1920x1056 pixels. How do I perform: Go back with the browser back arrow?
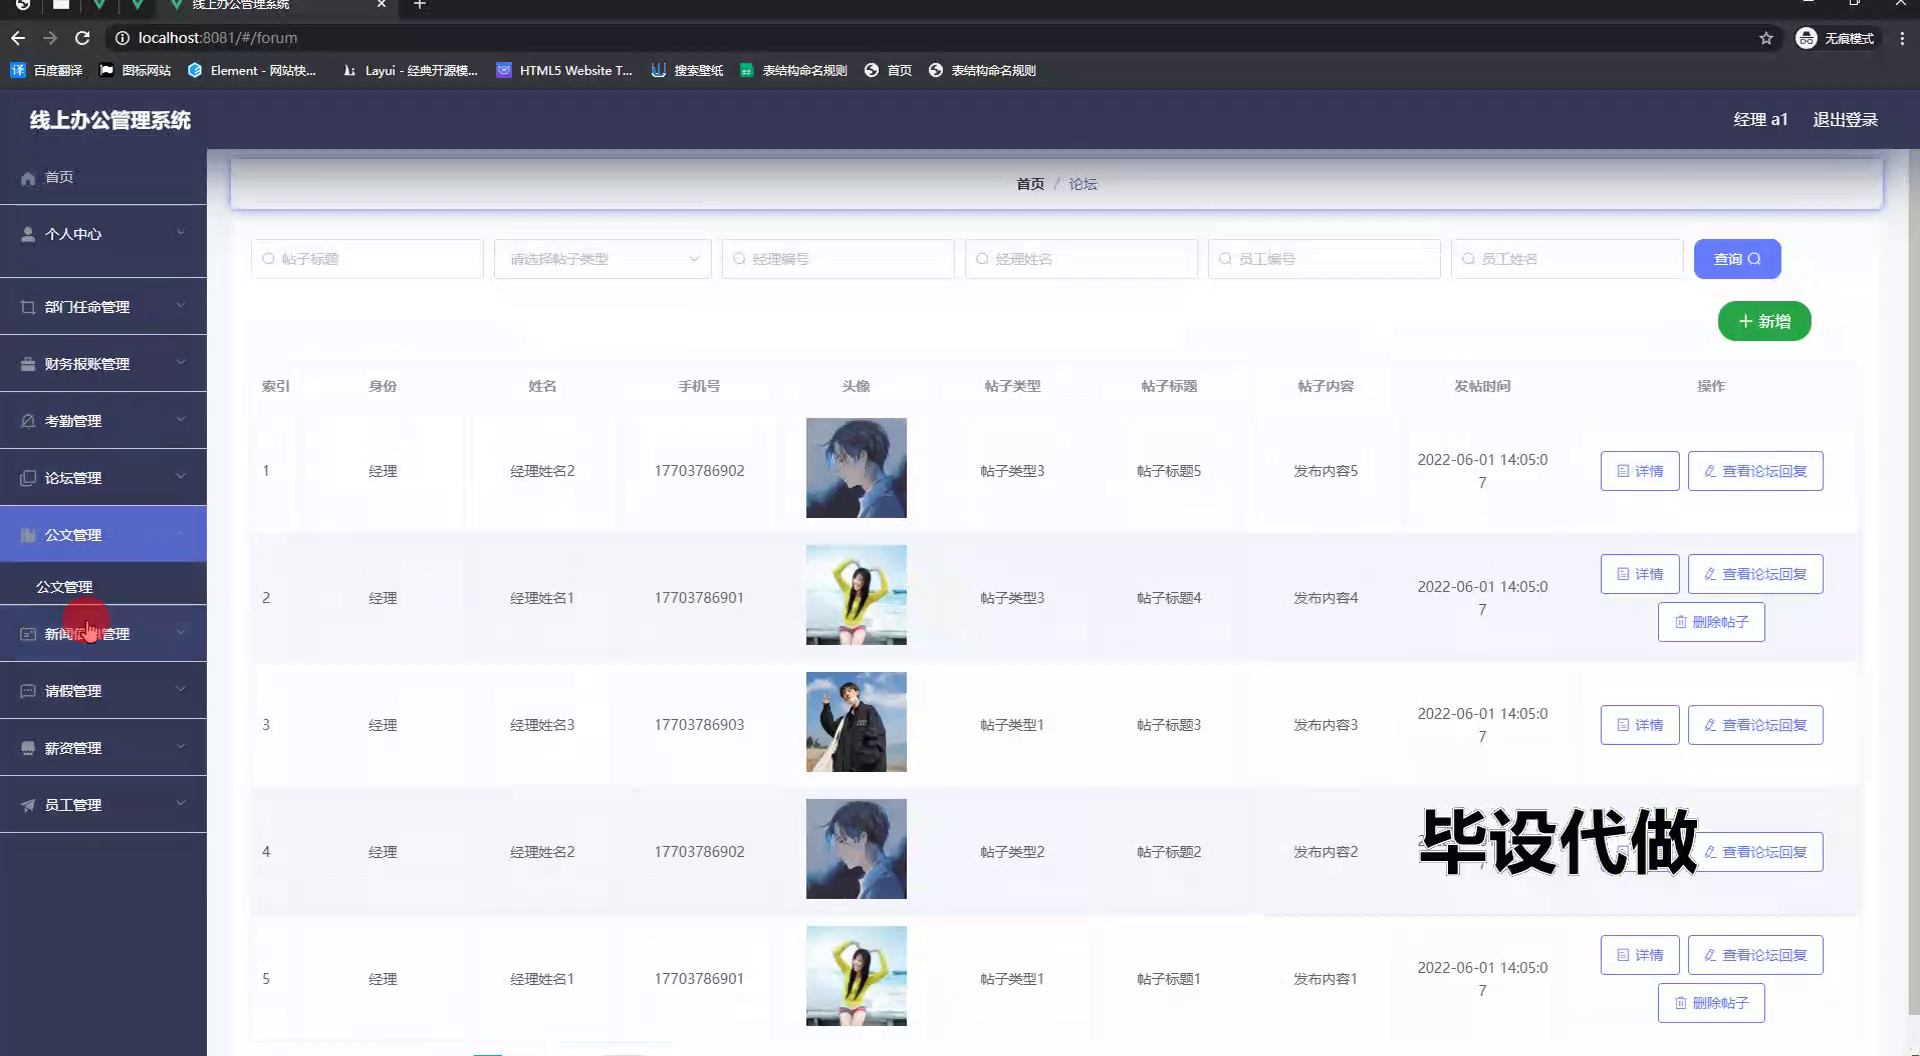tap(18, 38)
